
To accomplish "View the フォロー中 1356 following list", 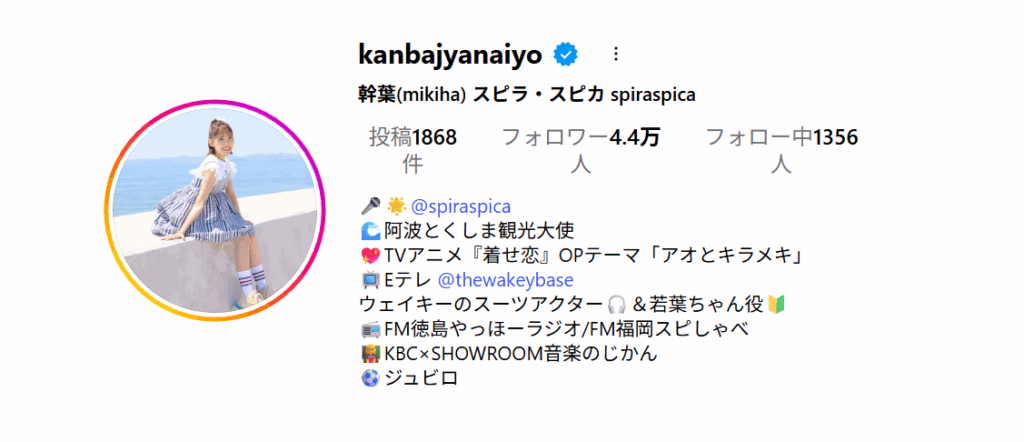I will pyautogui.click(x=782, y=150).
